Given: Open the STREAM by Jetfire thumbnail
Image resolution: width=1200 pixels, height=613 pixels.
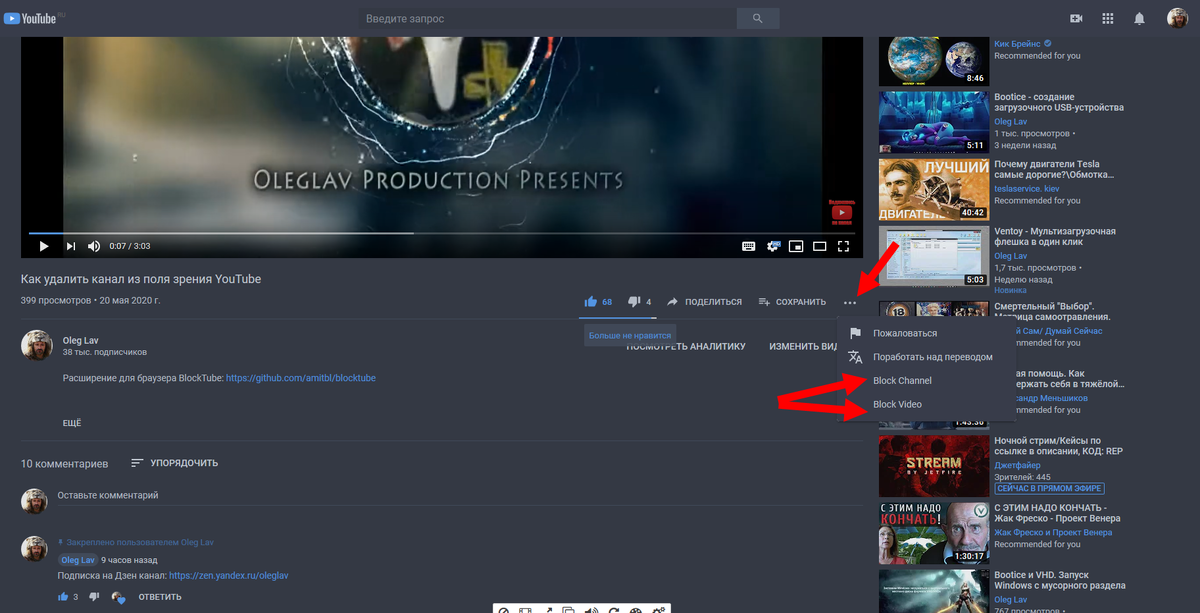Looking at the screenshot, I should pyautogui.click(x=932, y=467).
